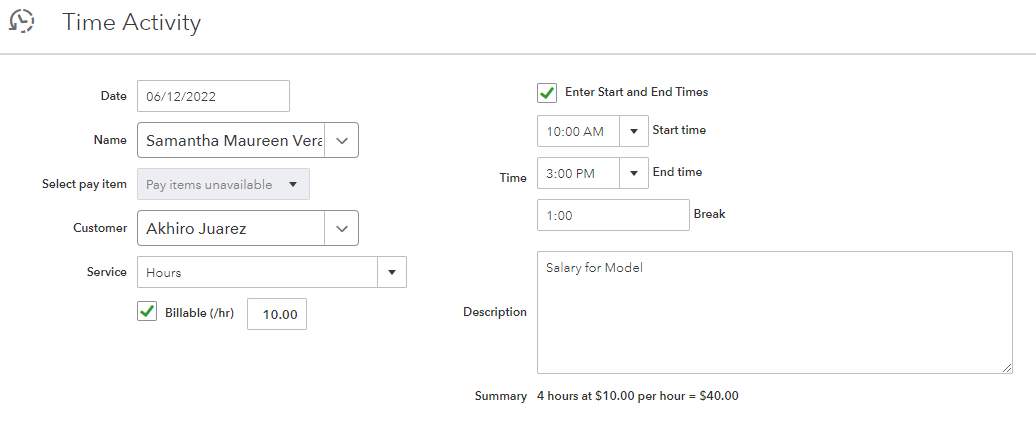
Task: Click the Hours service field
Action: coord(258,272)
